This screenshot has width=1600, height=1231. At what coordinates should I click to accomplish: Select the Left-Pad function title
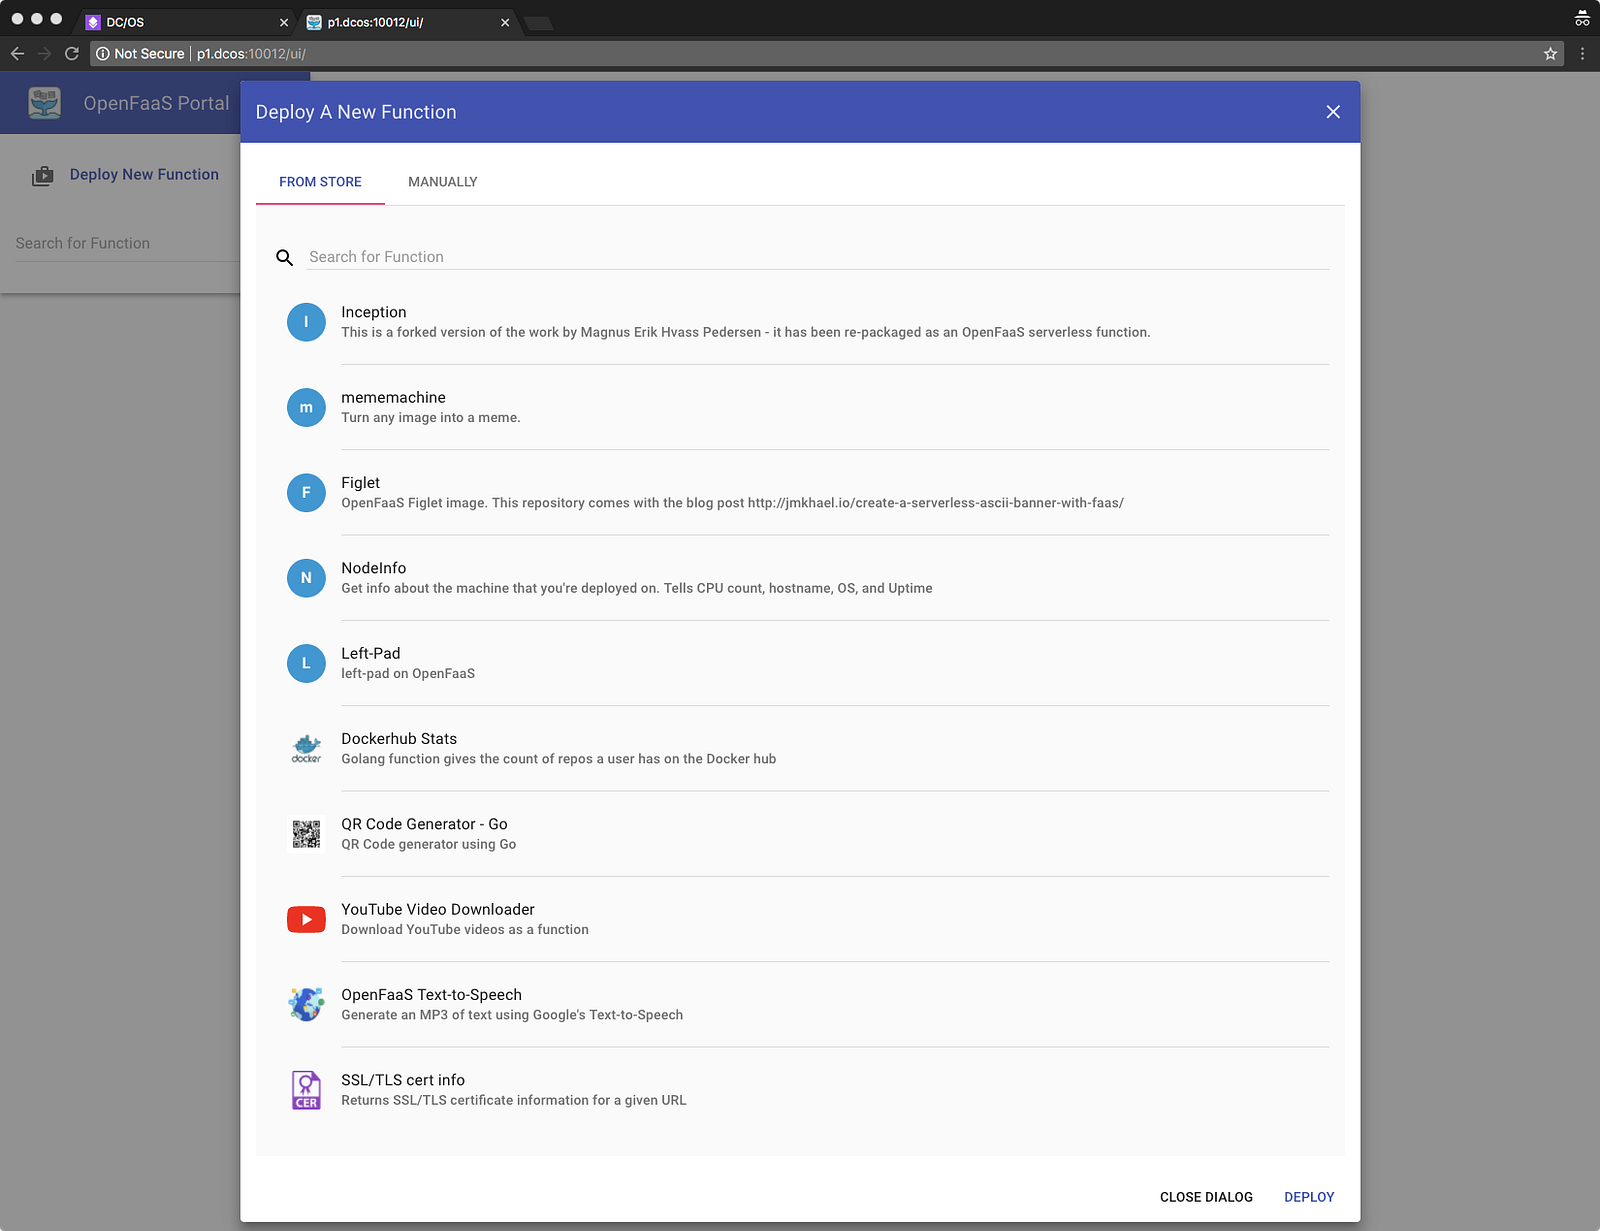pos(371,653)
